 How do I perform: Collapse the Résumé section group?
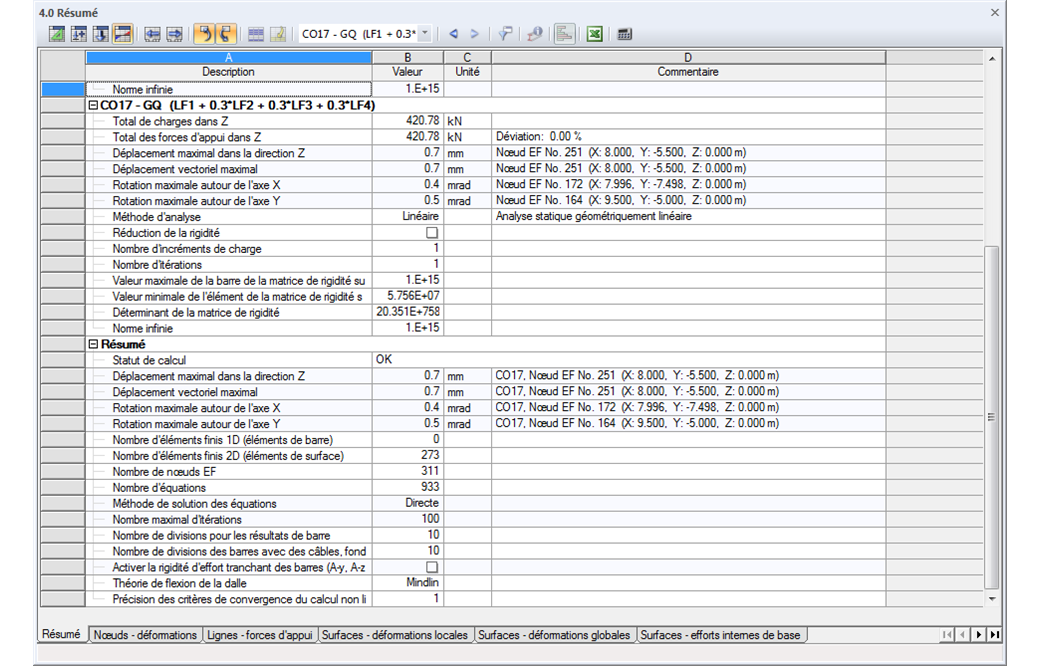coord(94,344)
